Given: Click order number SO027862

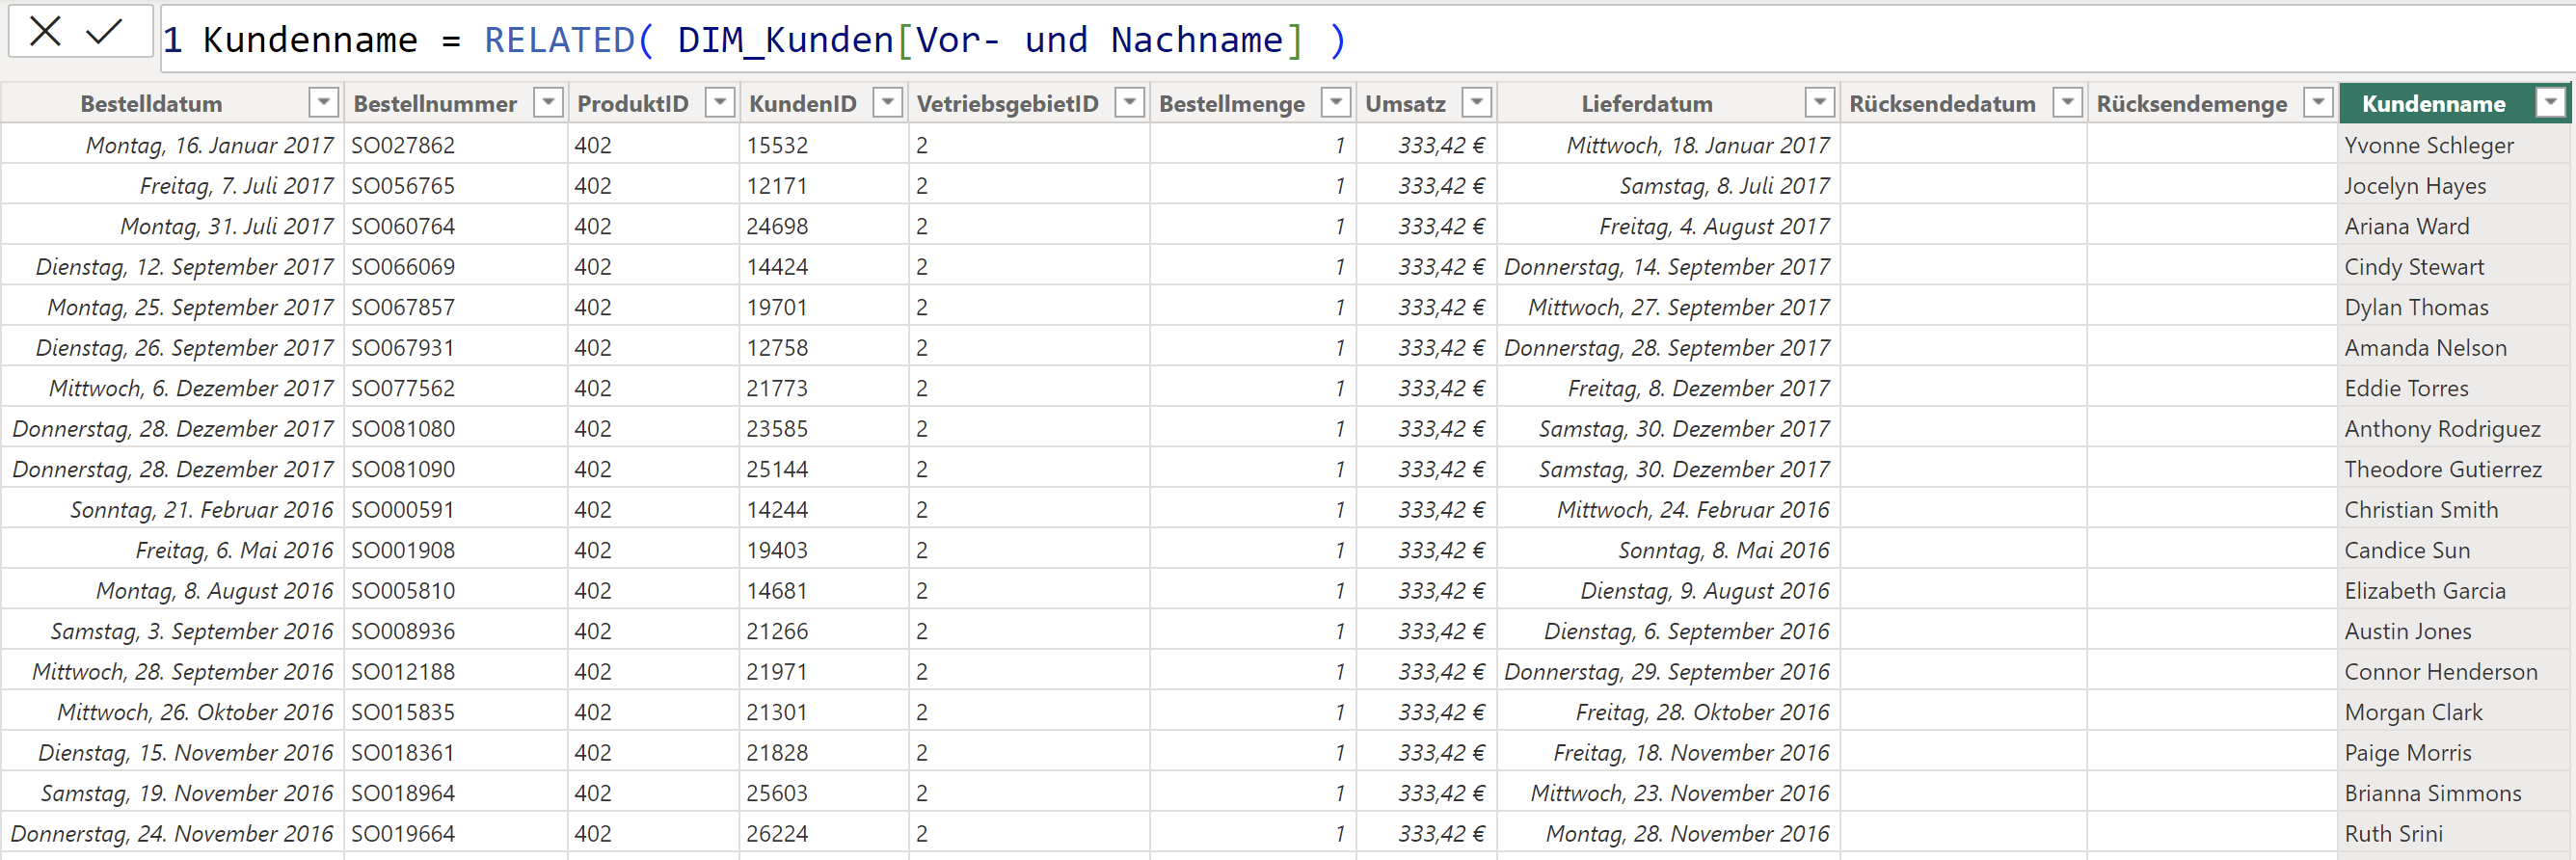Looking at the screenshot, I should pyautogui.click(x=403, y=145).
